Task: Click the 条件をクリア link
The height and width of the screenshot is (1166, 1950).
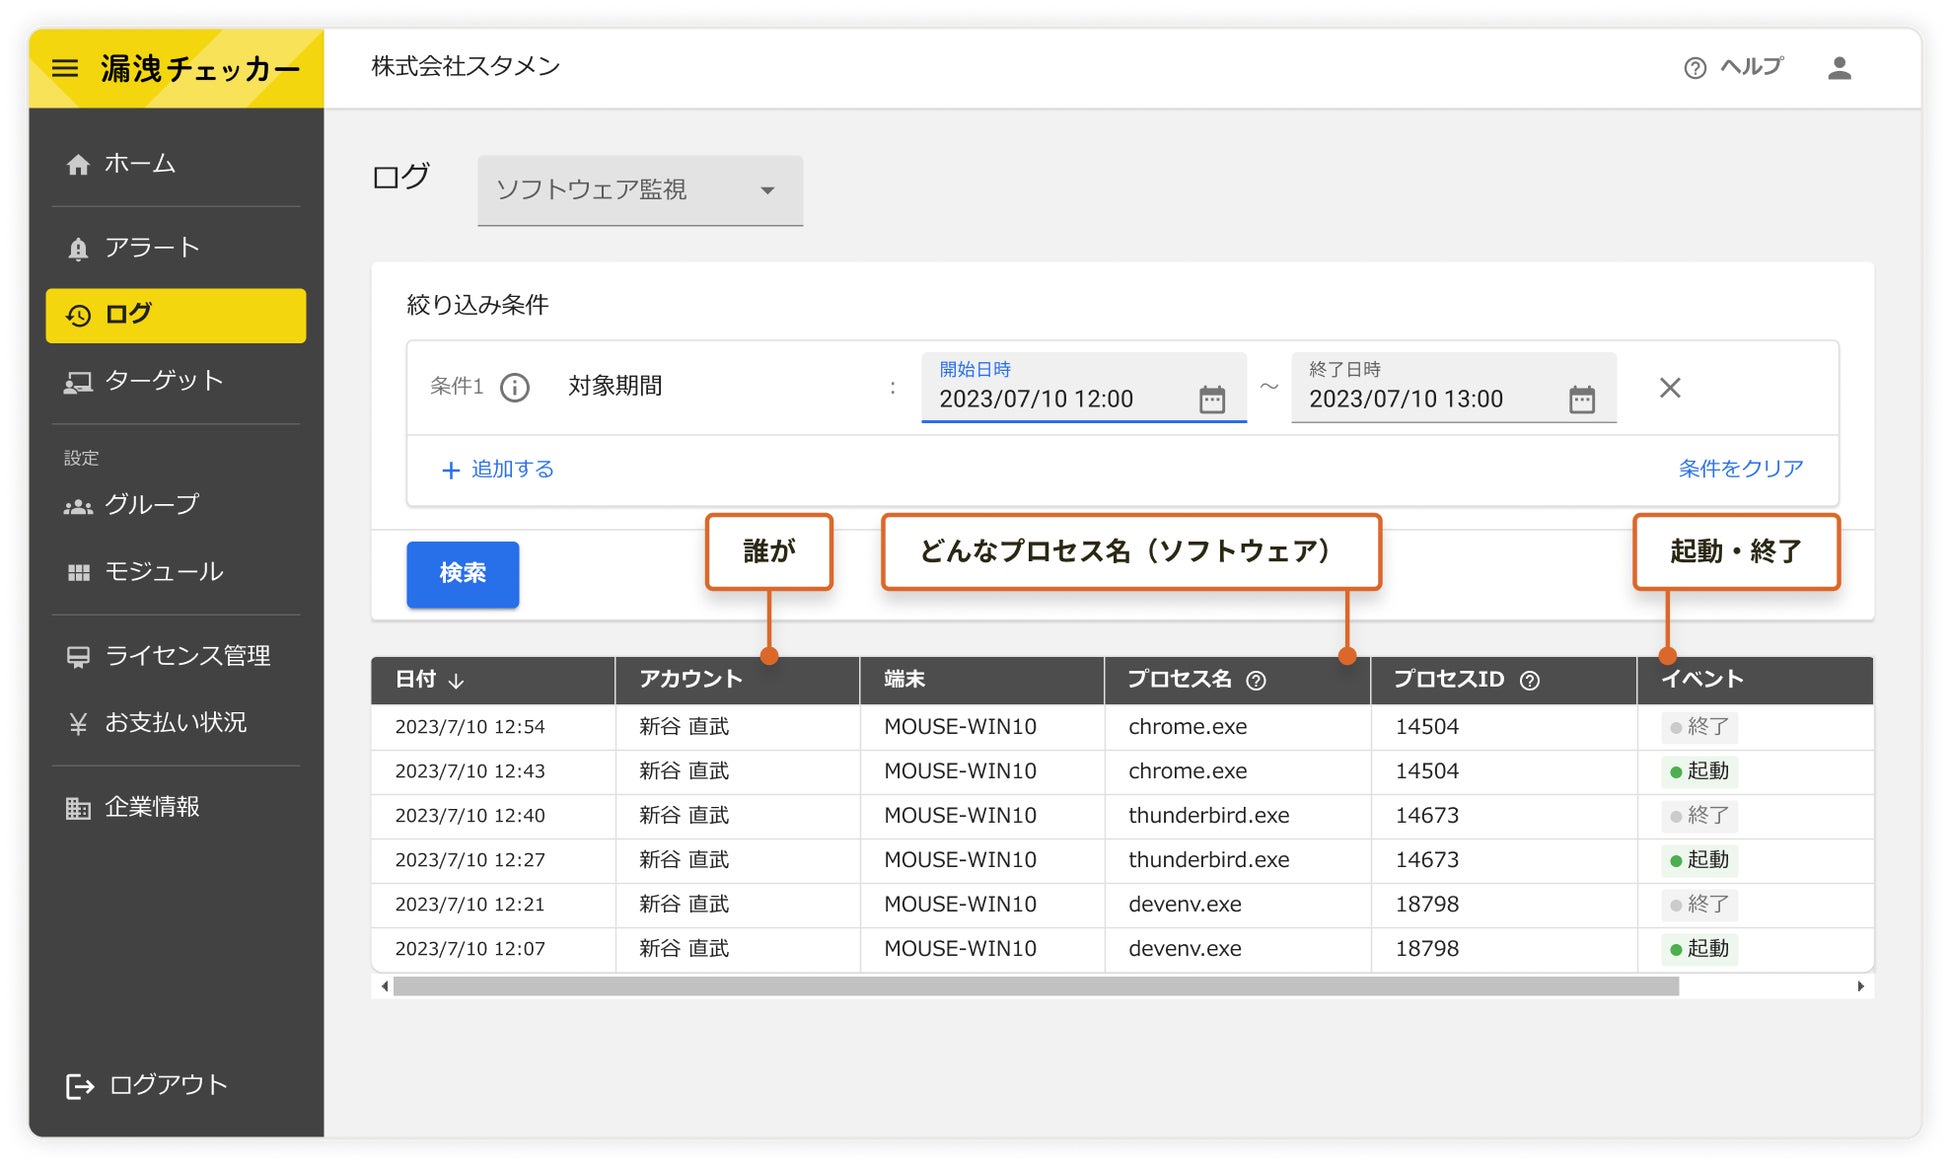Action: click(1740, 468)
